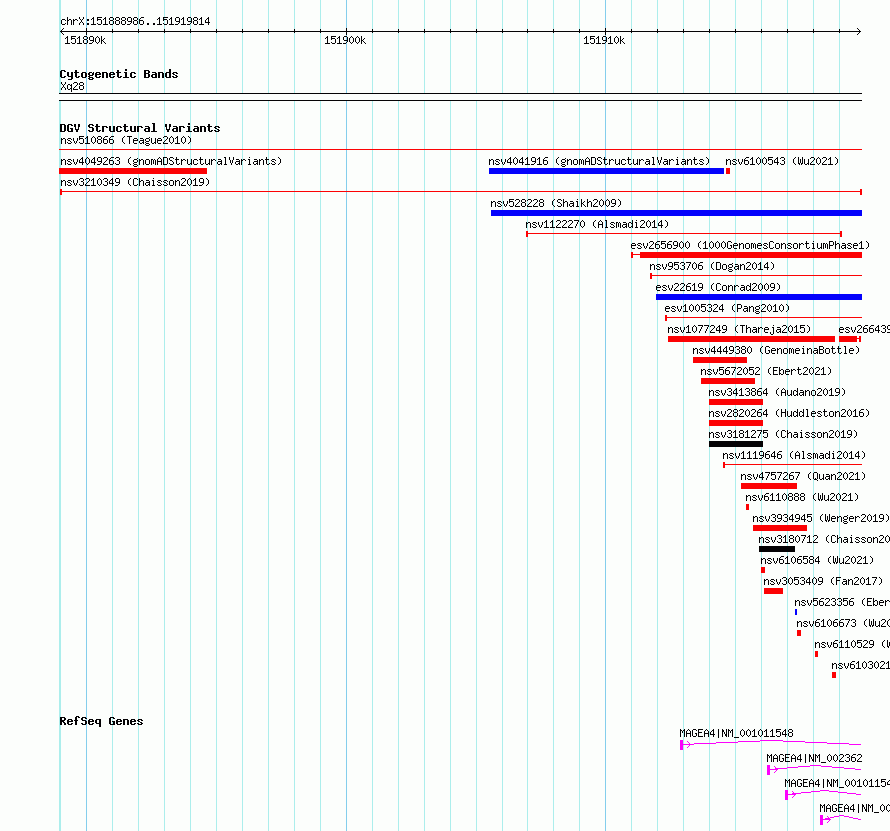The height and width of the screenshot is (831, 890).
Task: Click the Xq28 cytogenetic band label
Action: click(x=72, y=86)
